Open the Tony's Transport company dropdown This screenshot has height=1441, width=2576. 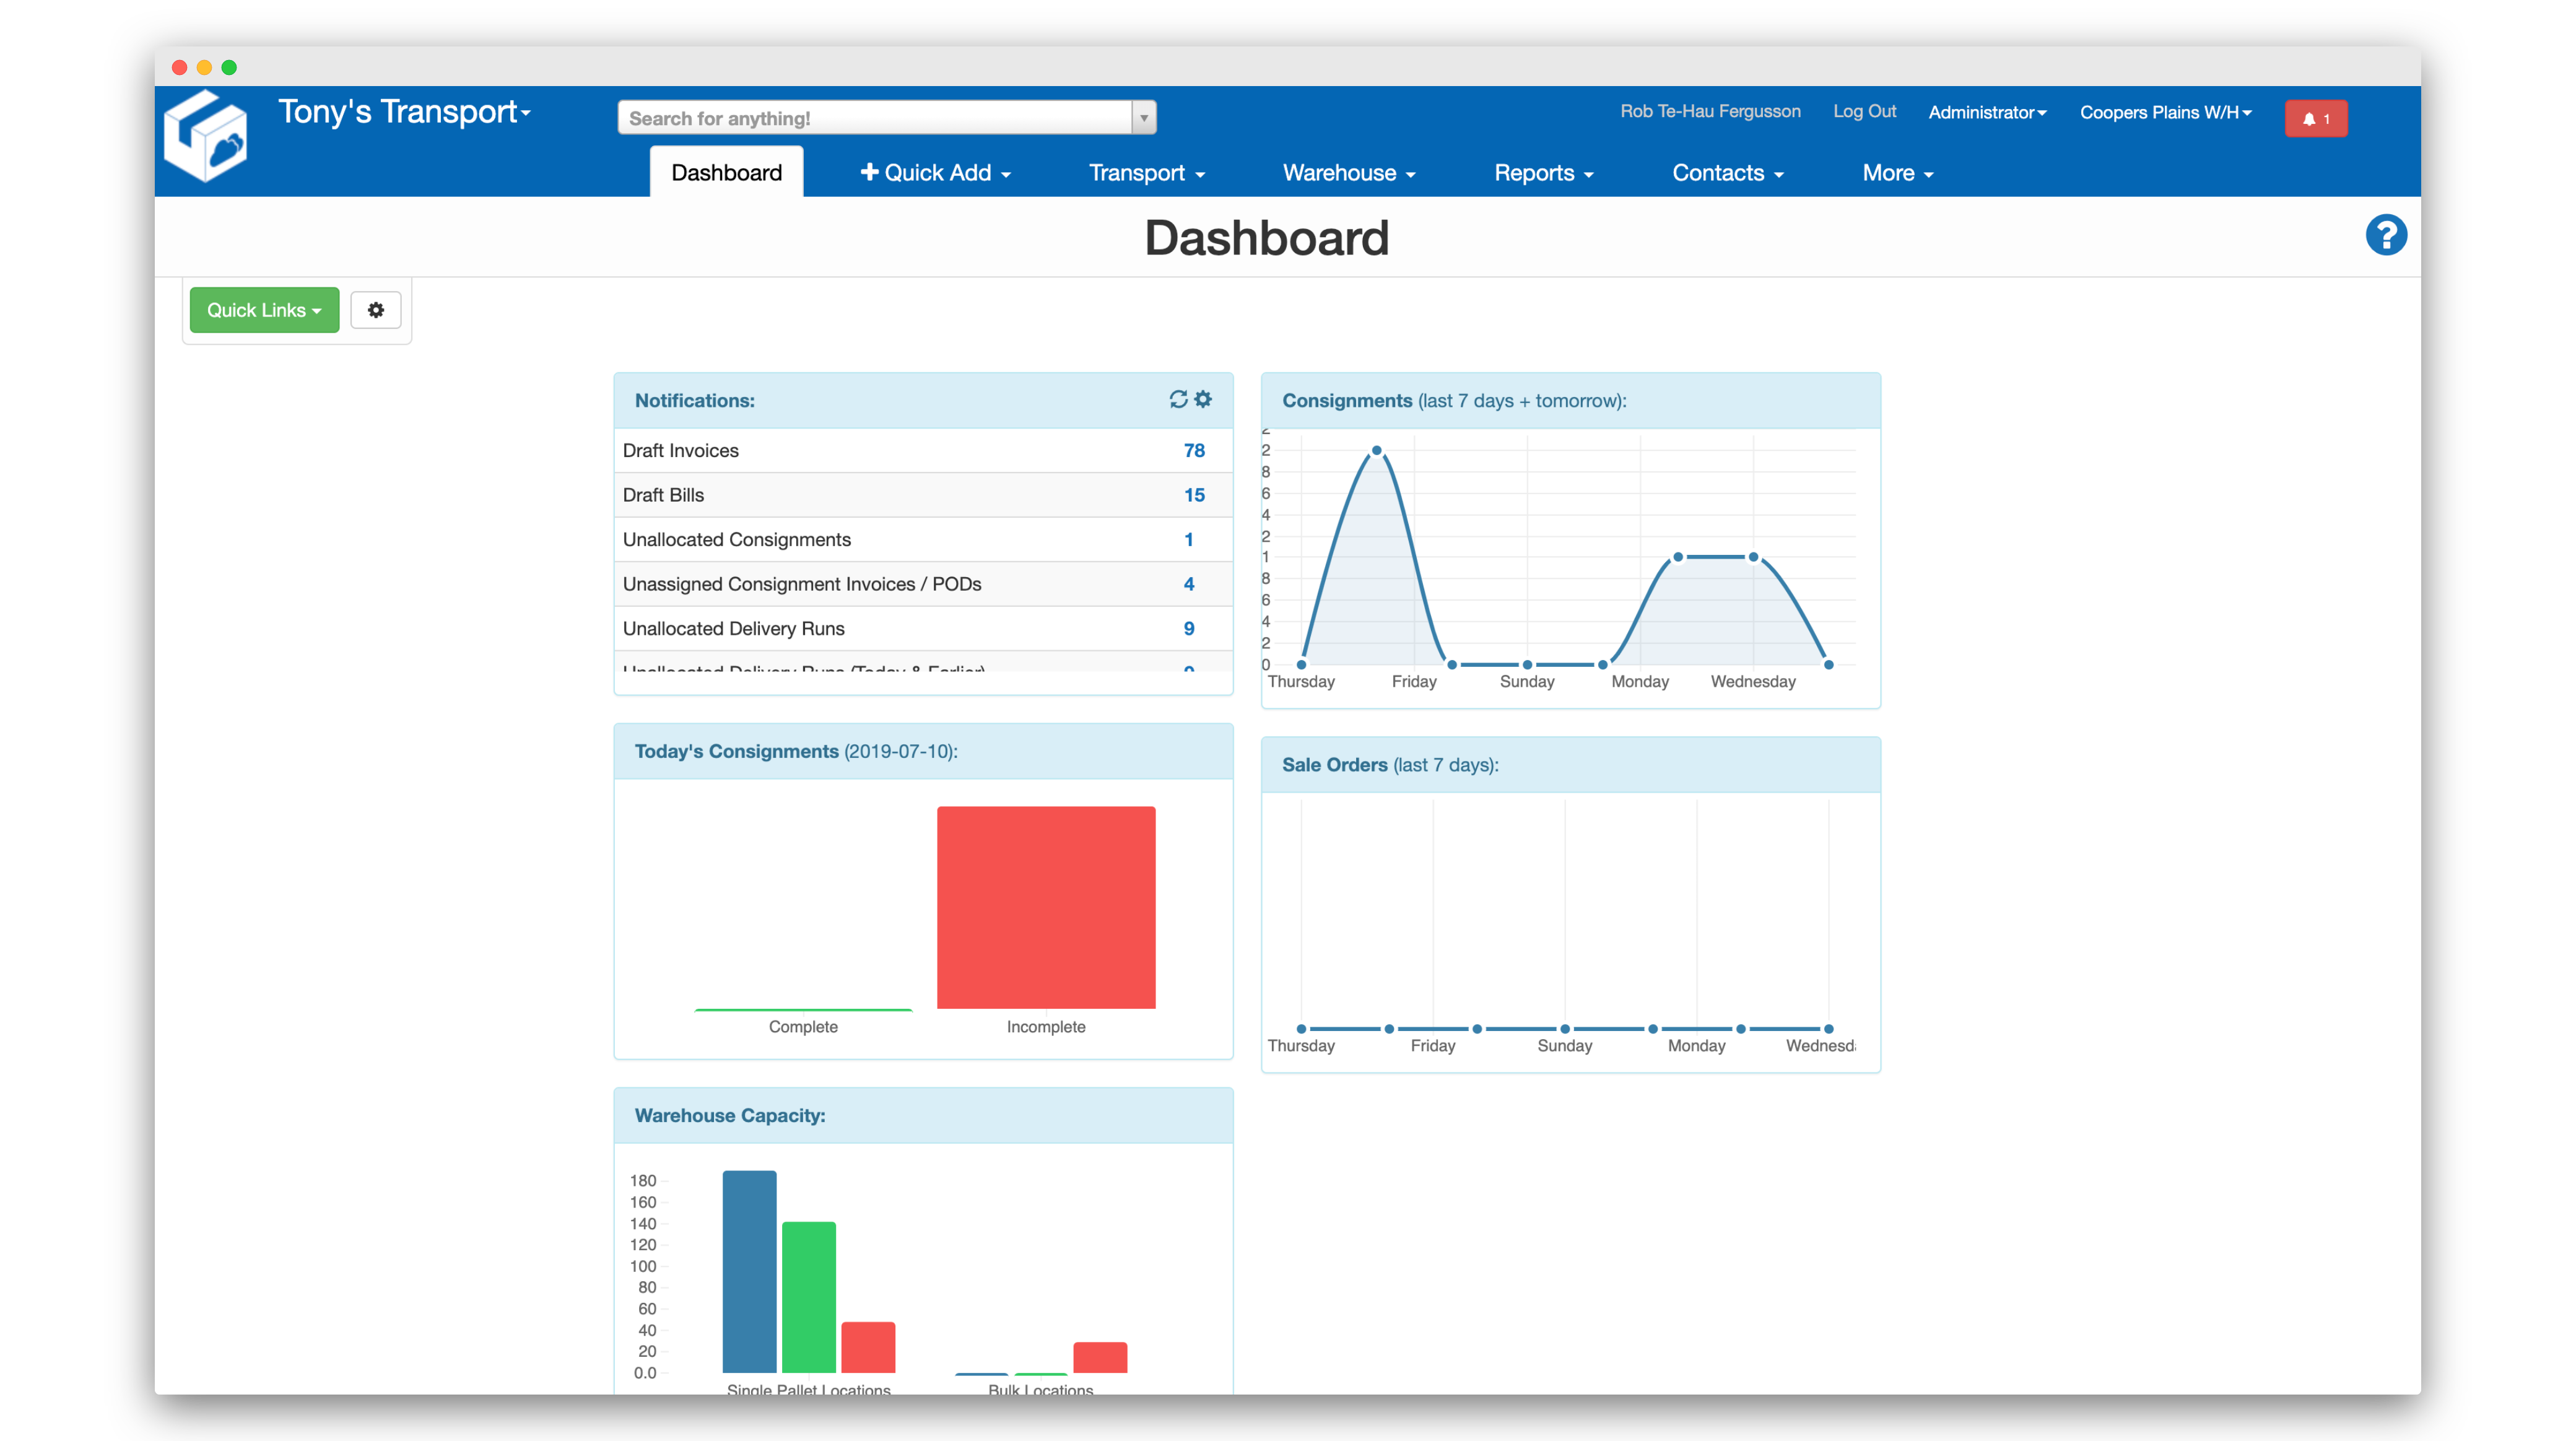pos(404,112)
